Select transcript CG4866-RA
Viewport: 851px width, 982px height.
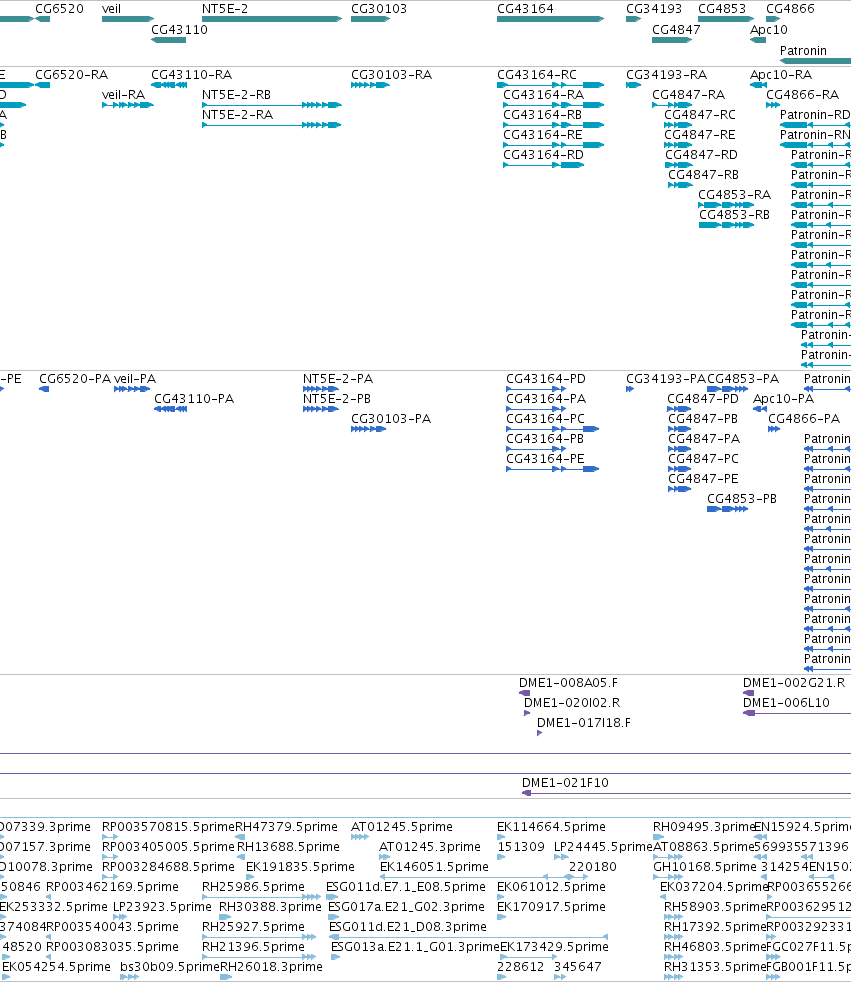point(773,105)
